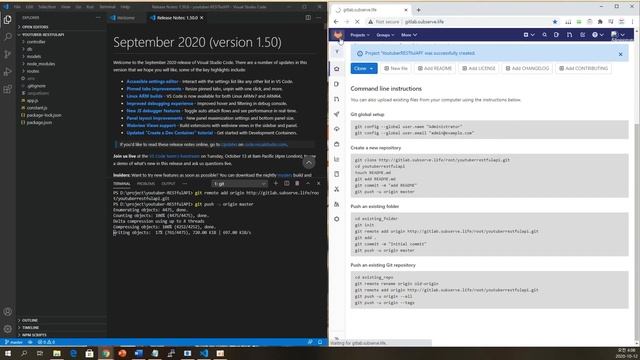Viewport: 640px width, 360px height.
Task: Add a new terminal with the plus icon
Action: (276, 184)
